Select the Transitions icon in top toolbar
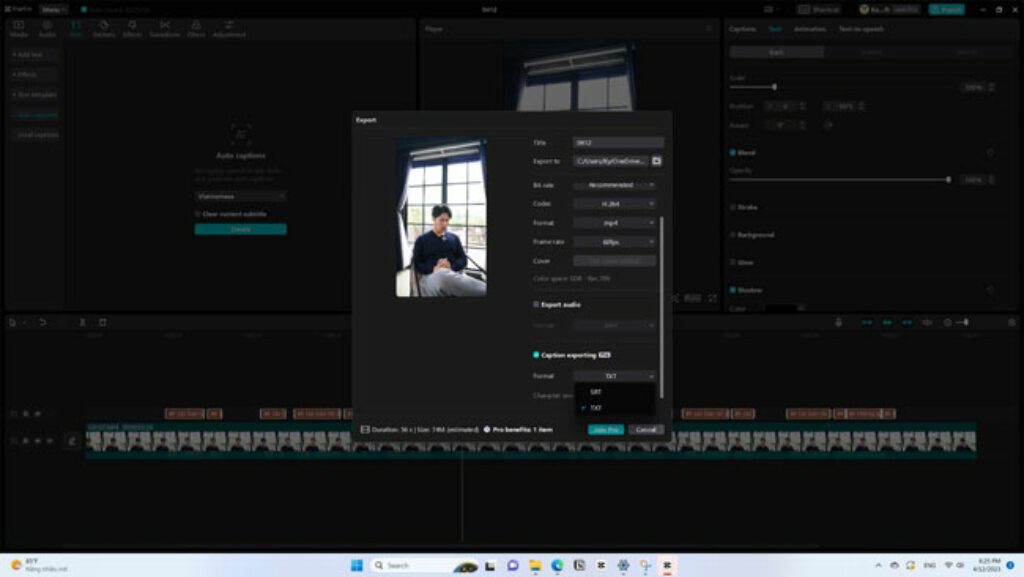1024x577 pixels. pos(164,28)
